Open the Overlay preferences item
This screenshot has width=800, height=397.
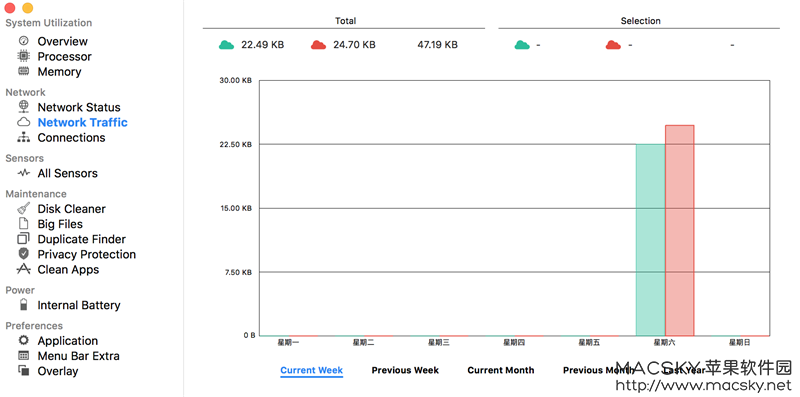click(58, 371)
